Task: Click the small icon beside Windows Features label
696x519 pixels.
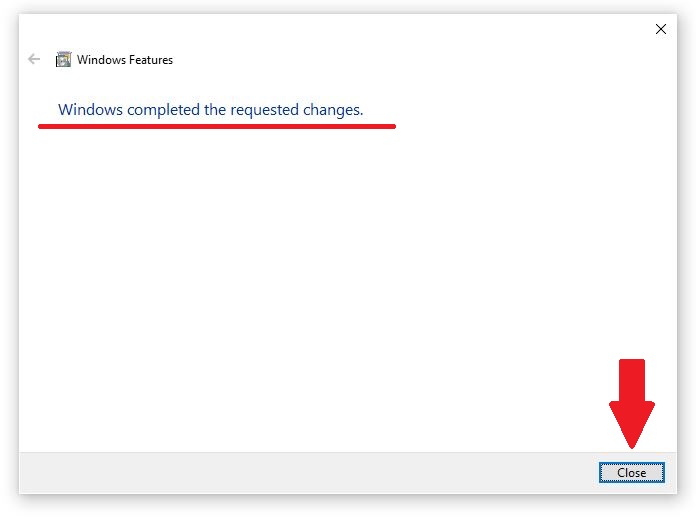Action: (x=63, y=59)
